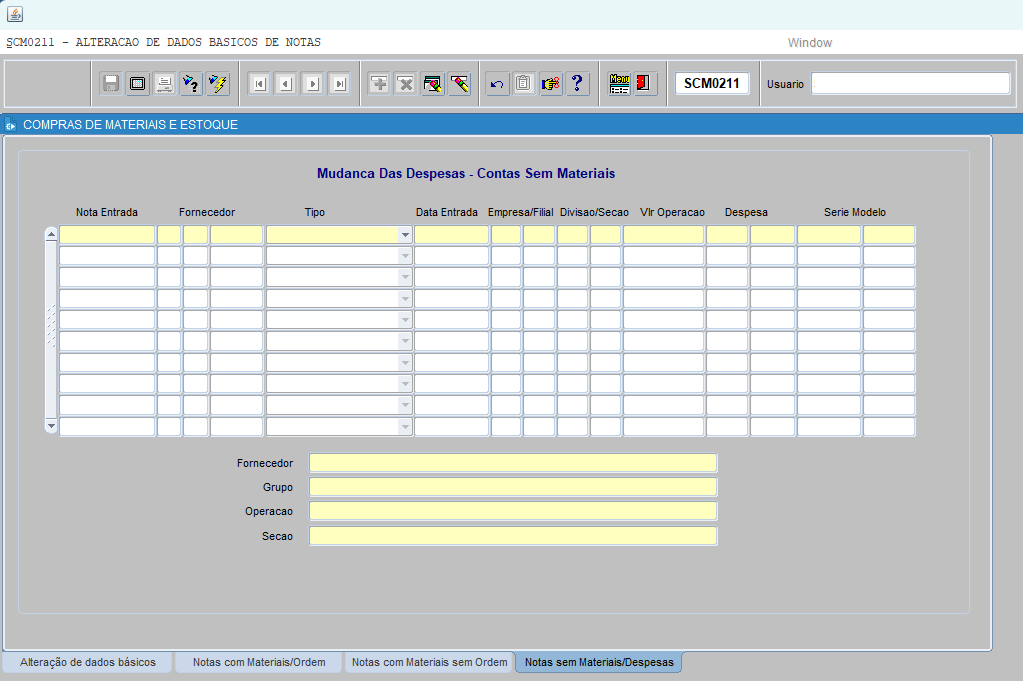Image resolution: width=1023 pixels, height=681 pixels.
Task: Go to the last record
Action: pos(339,84)
